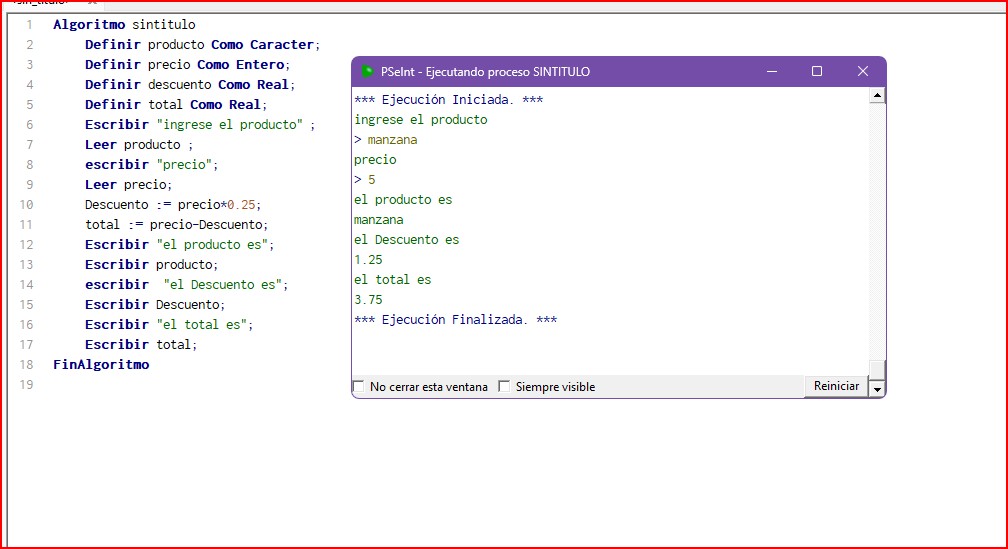
Task: Click the '3.75' result in the output
Action: [x=368, y=300]
